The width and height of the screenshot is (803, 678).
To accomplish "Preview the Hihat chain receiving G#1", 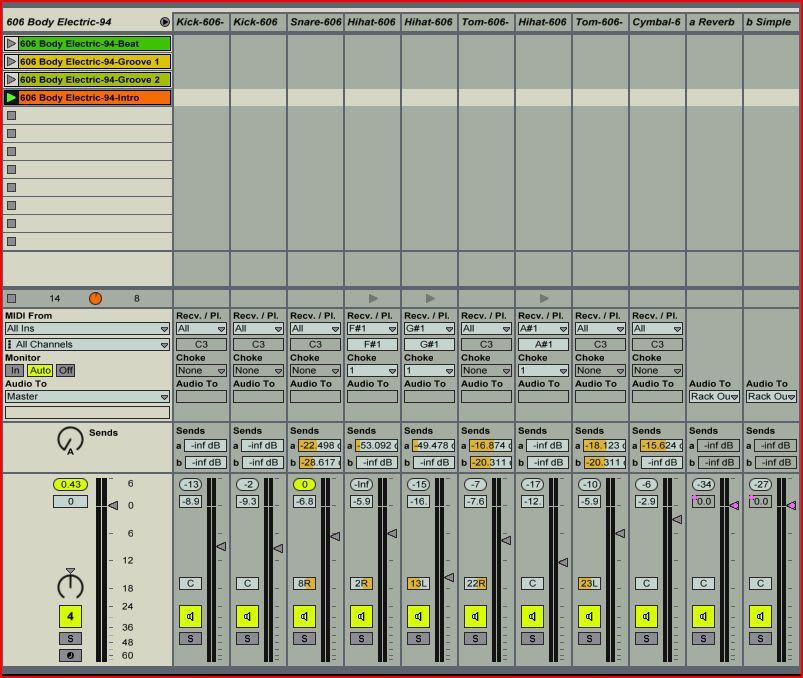I will pos(430,298).
